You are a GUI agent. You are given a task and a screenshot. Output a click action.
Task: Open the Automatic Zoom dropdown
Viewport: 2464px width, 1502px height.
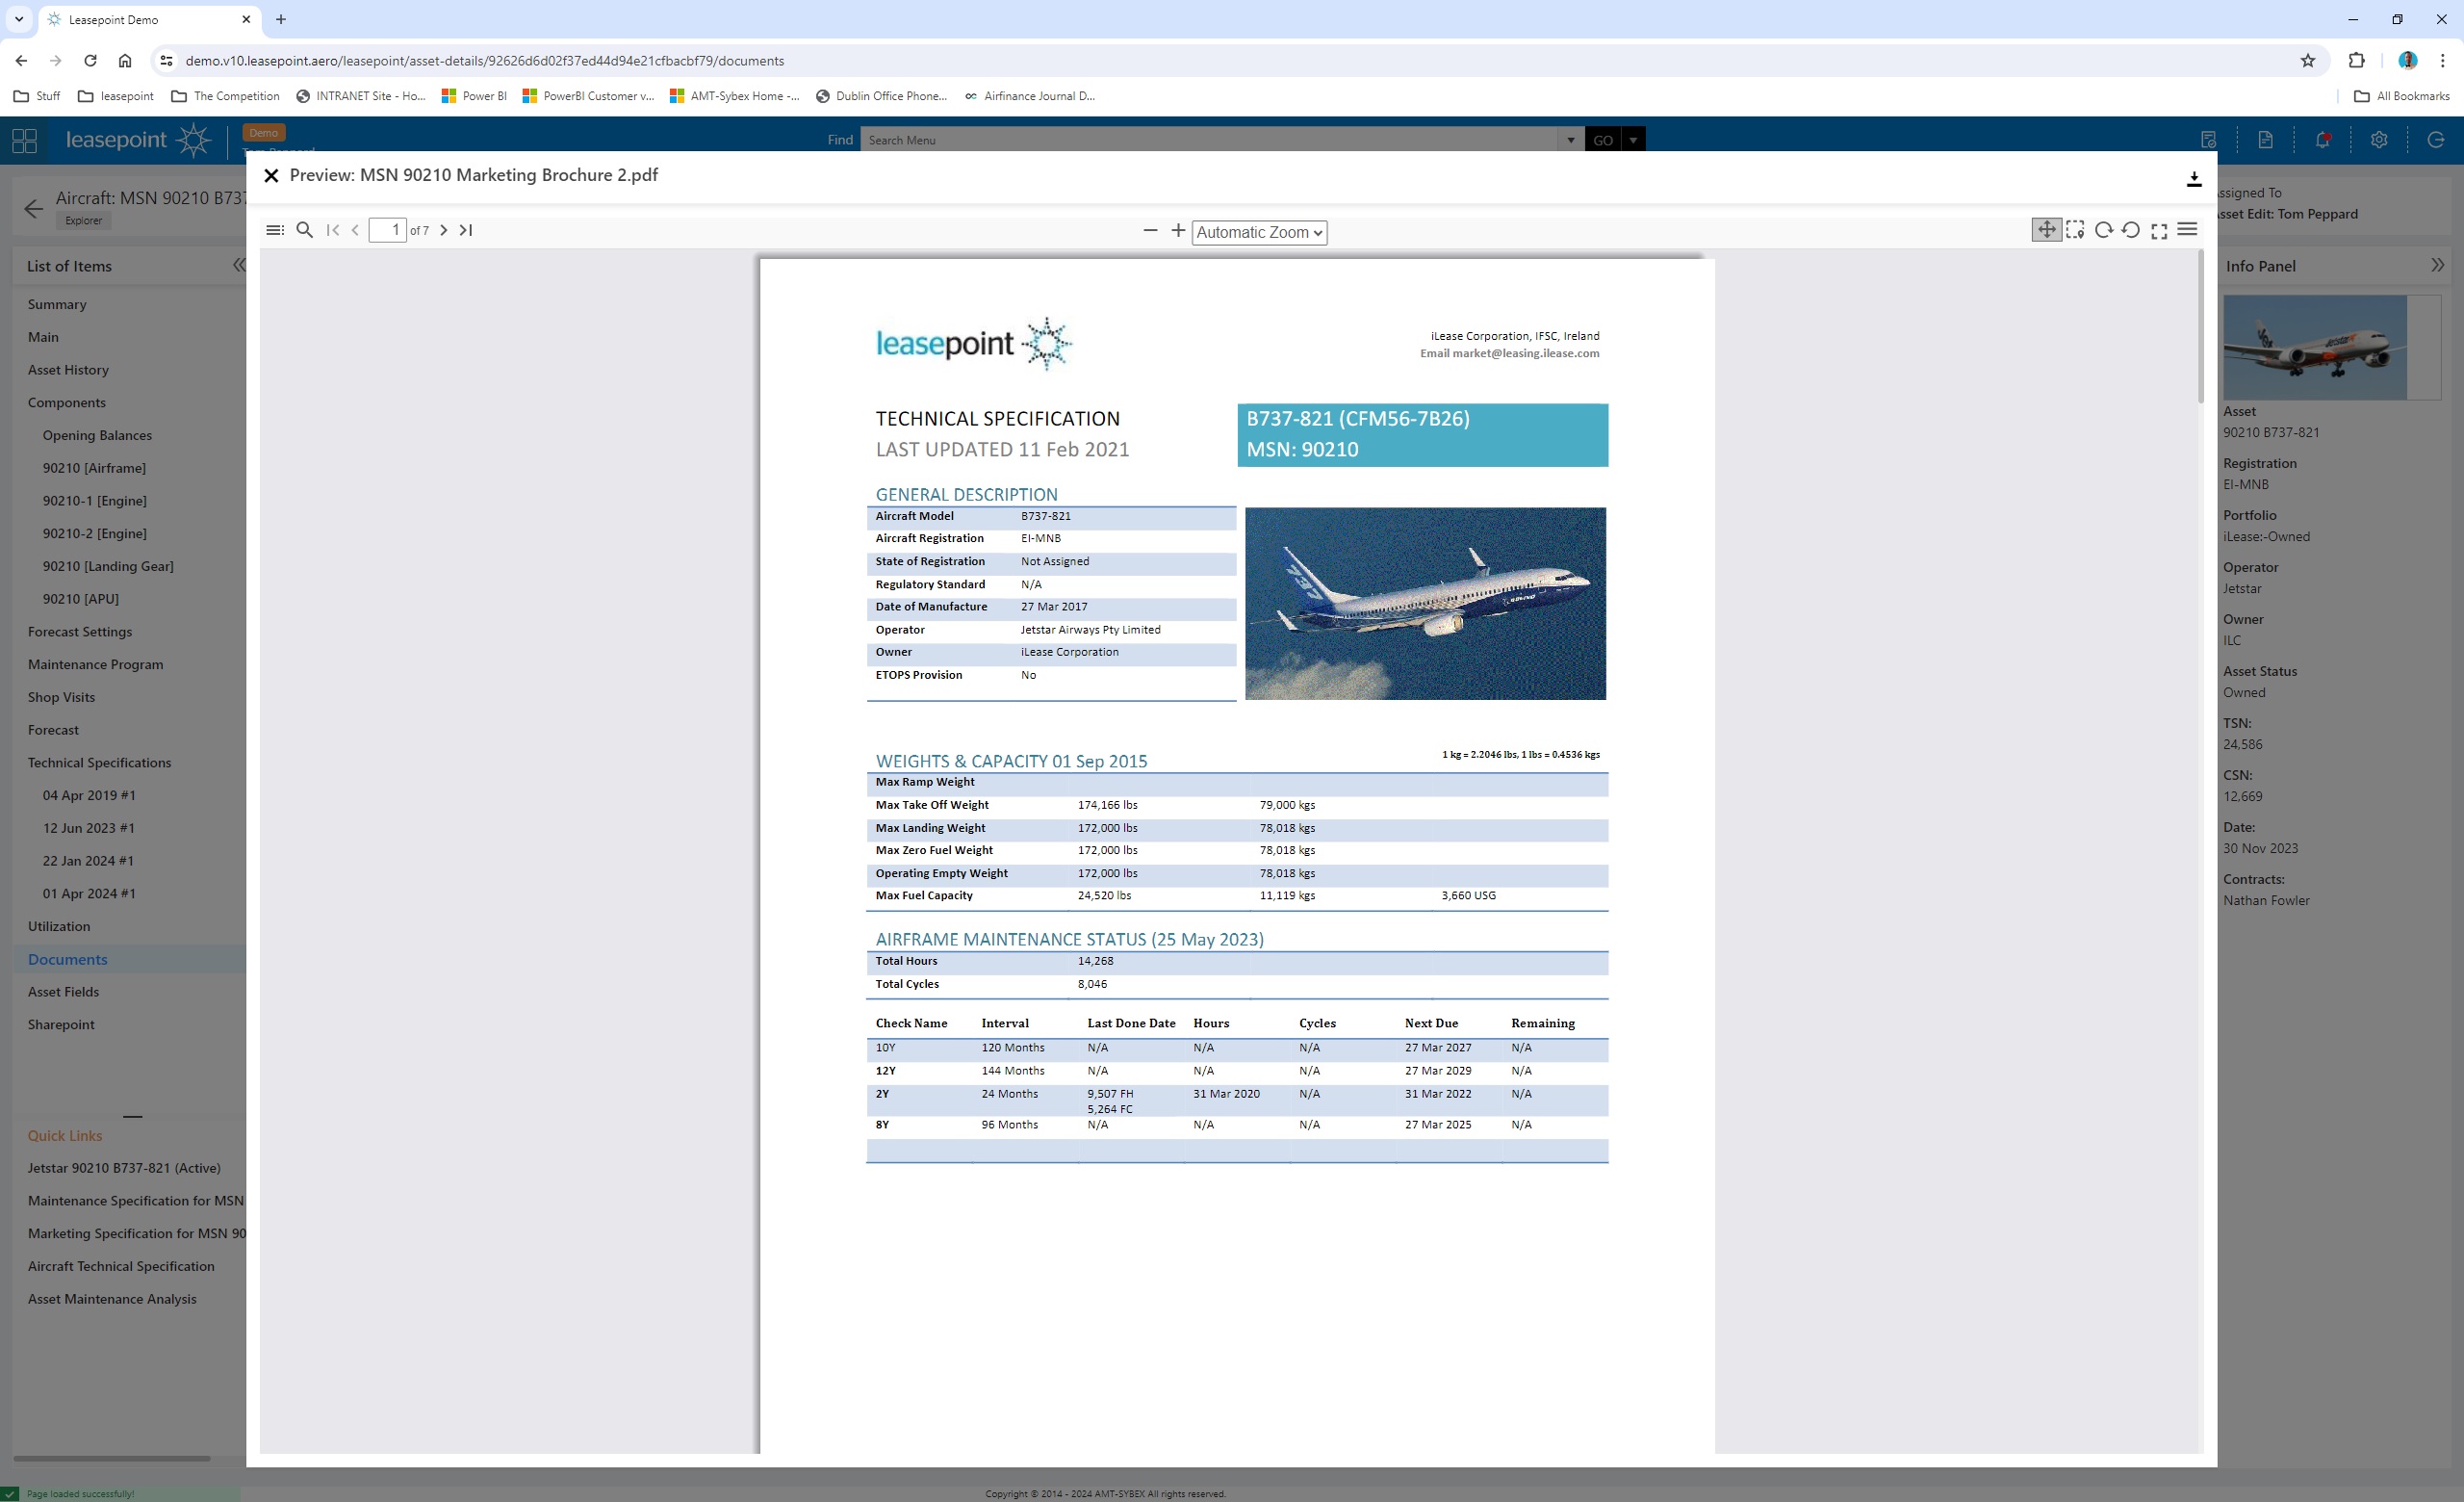coord(1259,232)
